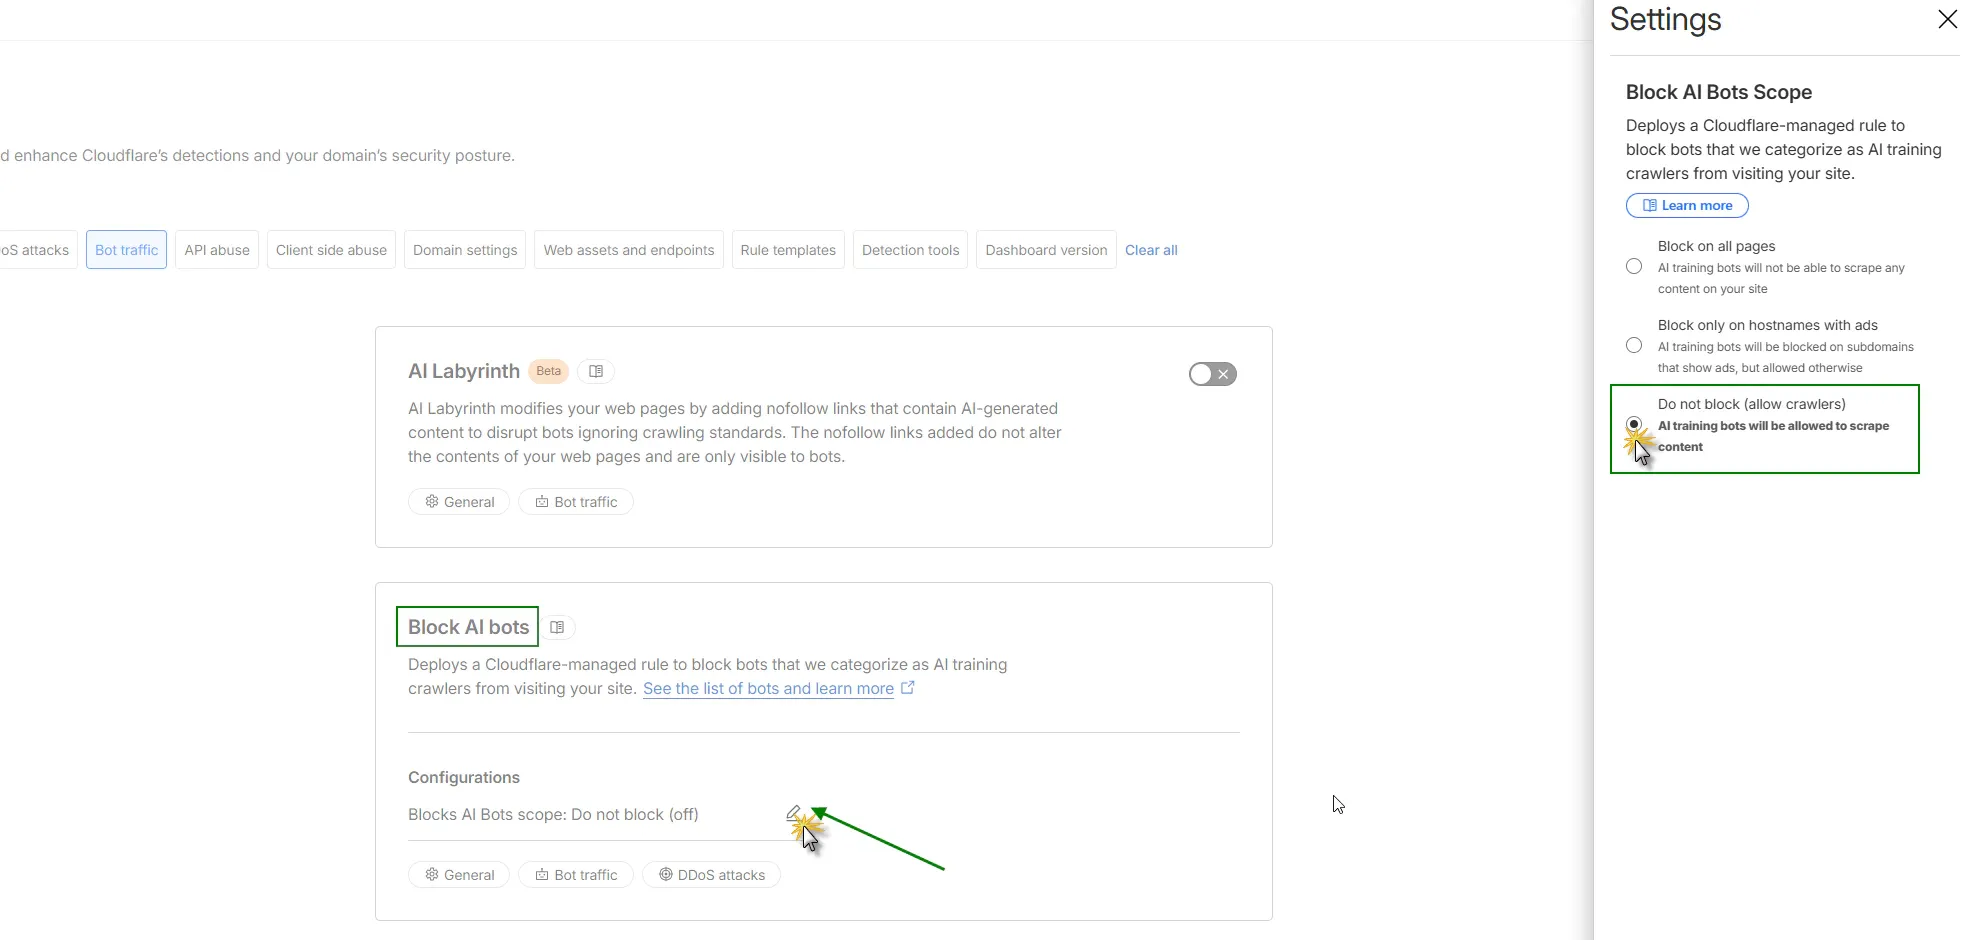1962x940 pixels.
Task: Click the Rule templates filter chip
Action: point(787,249)
